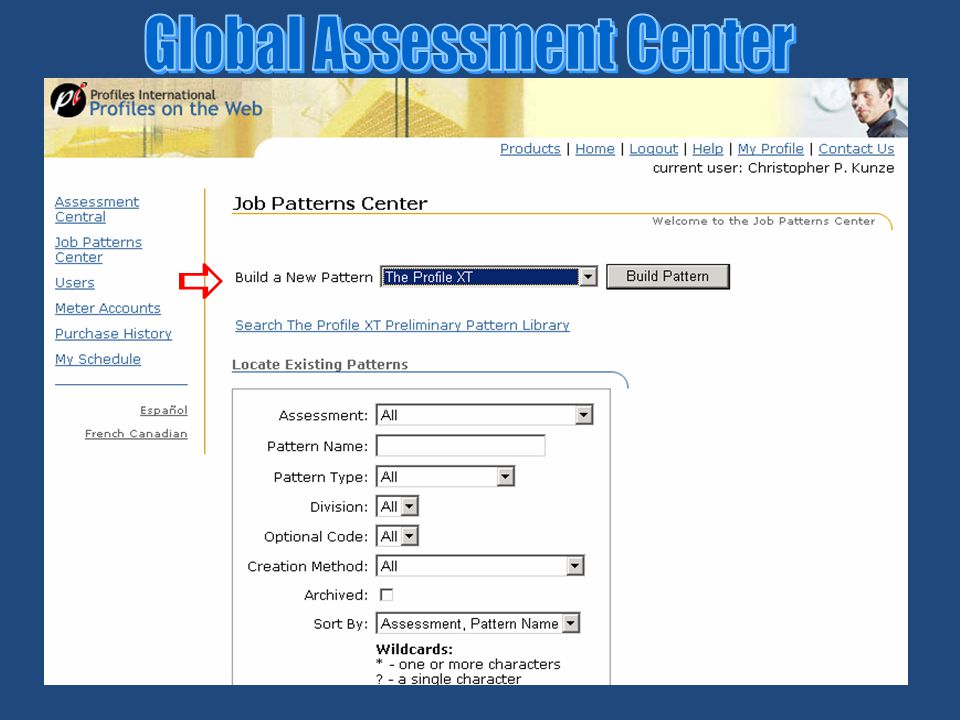Click the 'Welcome to the Job Patterns Center' text
Image resolution: width=960 pixels, height=720 pixels.
click(x=763, y=221)
